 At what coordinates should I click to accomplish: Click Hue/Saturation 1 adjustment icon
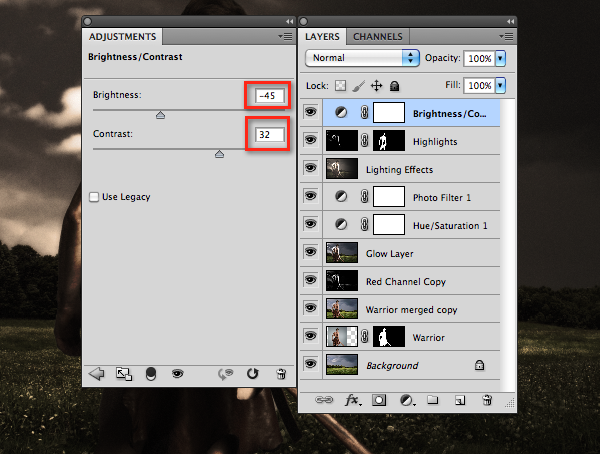coord(341,224)
